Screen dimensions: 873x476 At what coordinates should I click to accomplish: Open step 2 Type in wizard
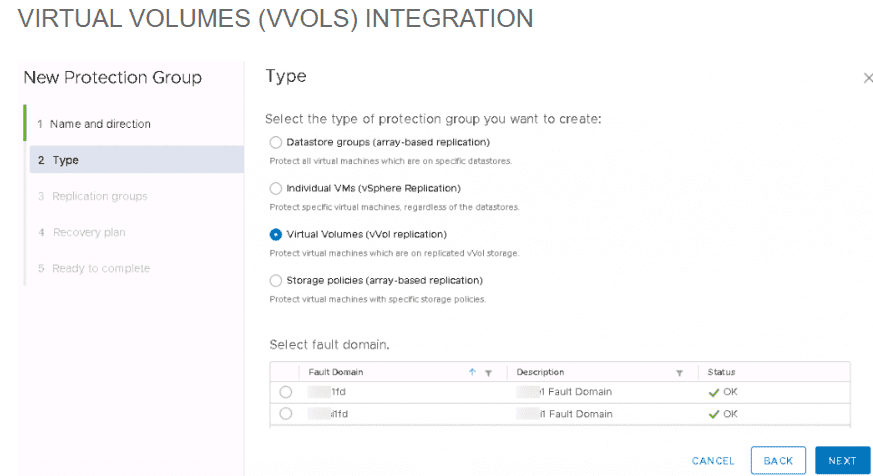point(65,160)
